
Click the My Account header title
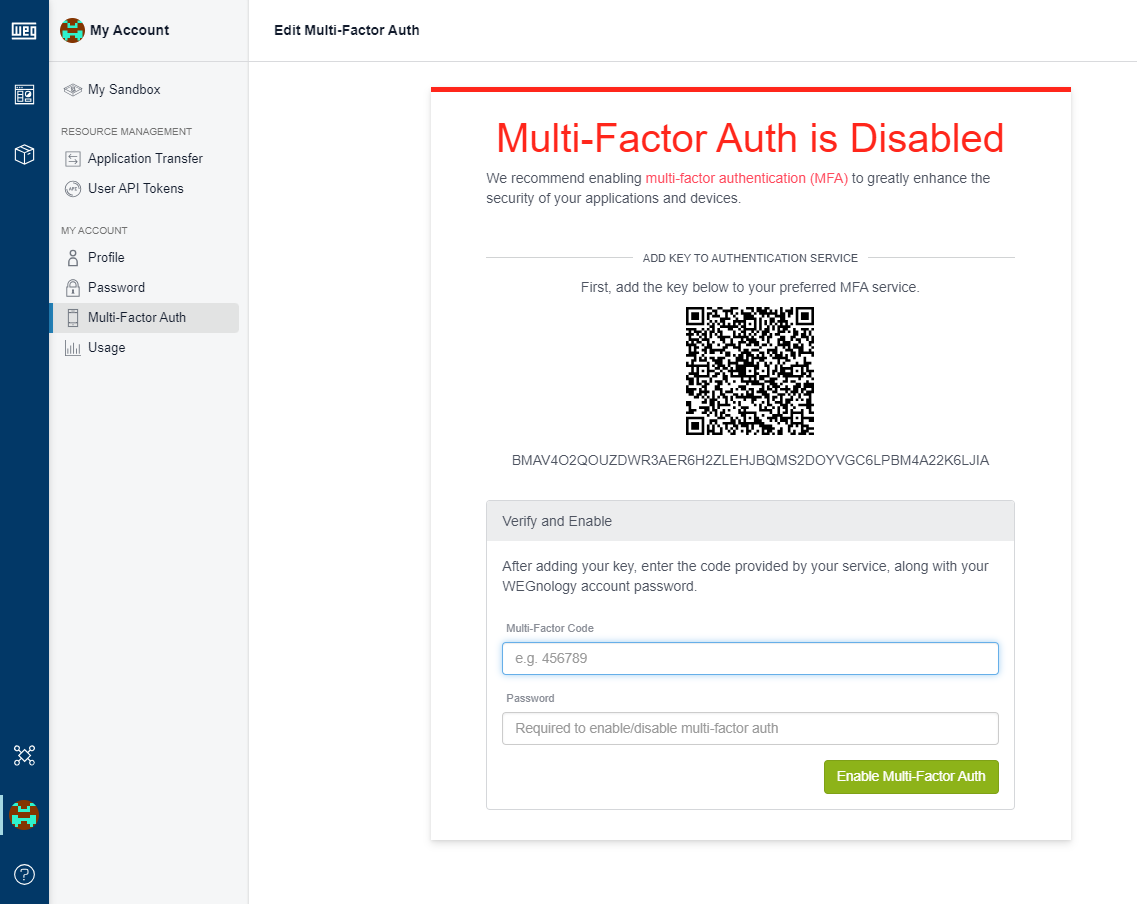click(129, 30)
